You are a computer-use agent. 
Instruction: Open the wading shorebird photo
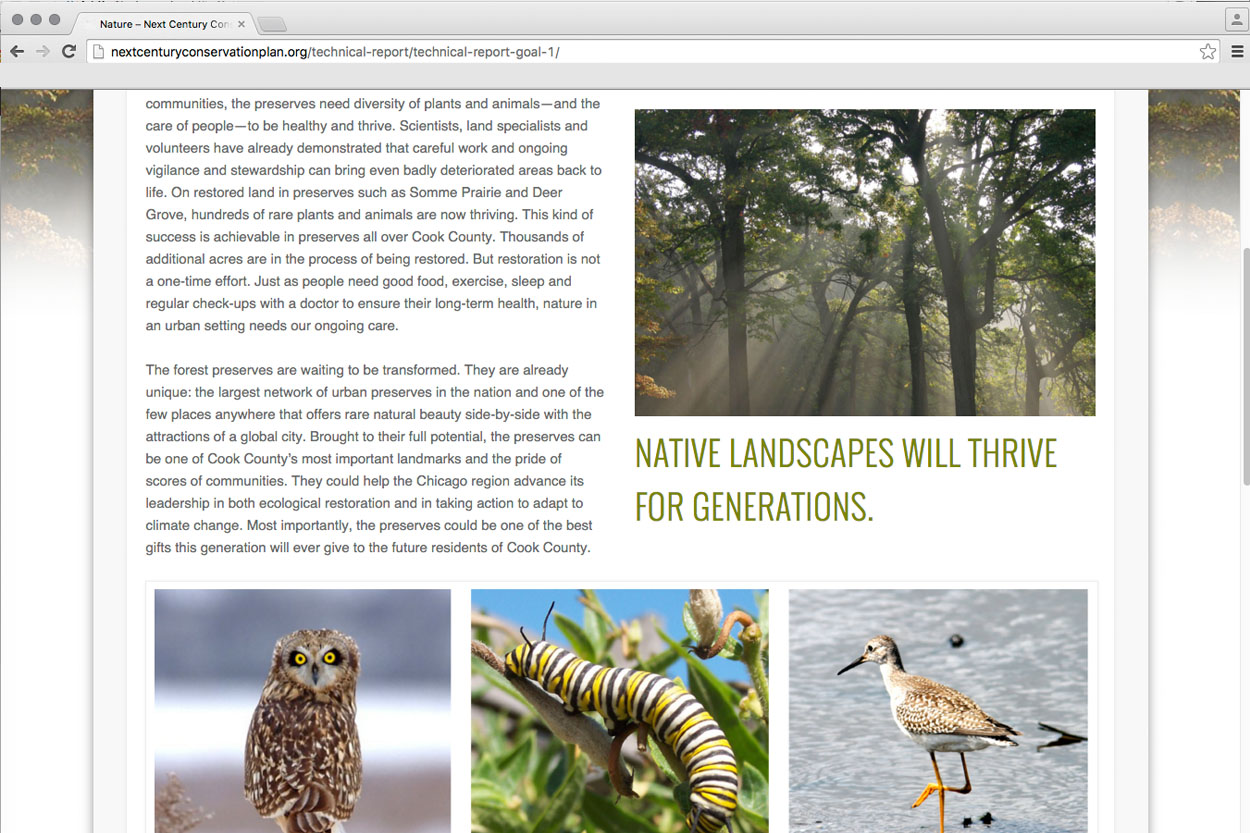point(937,710)
